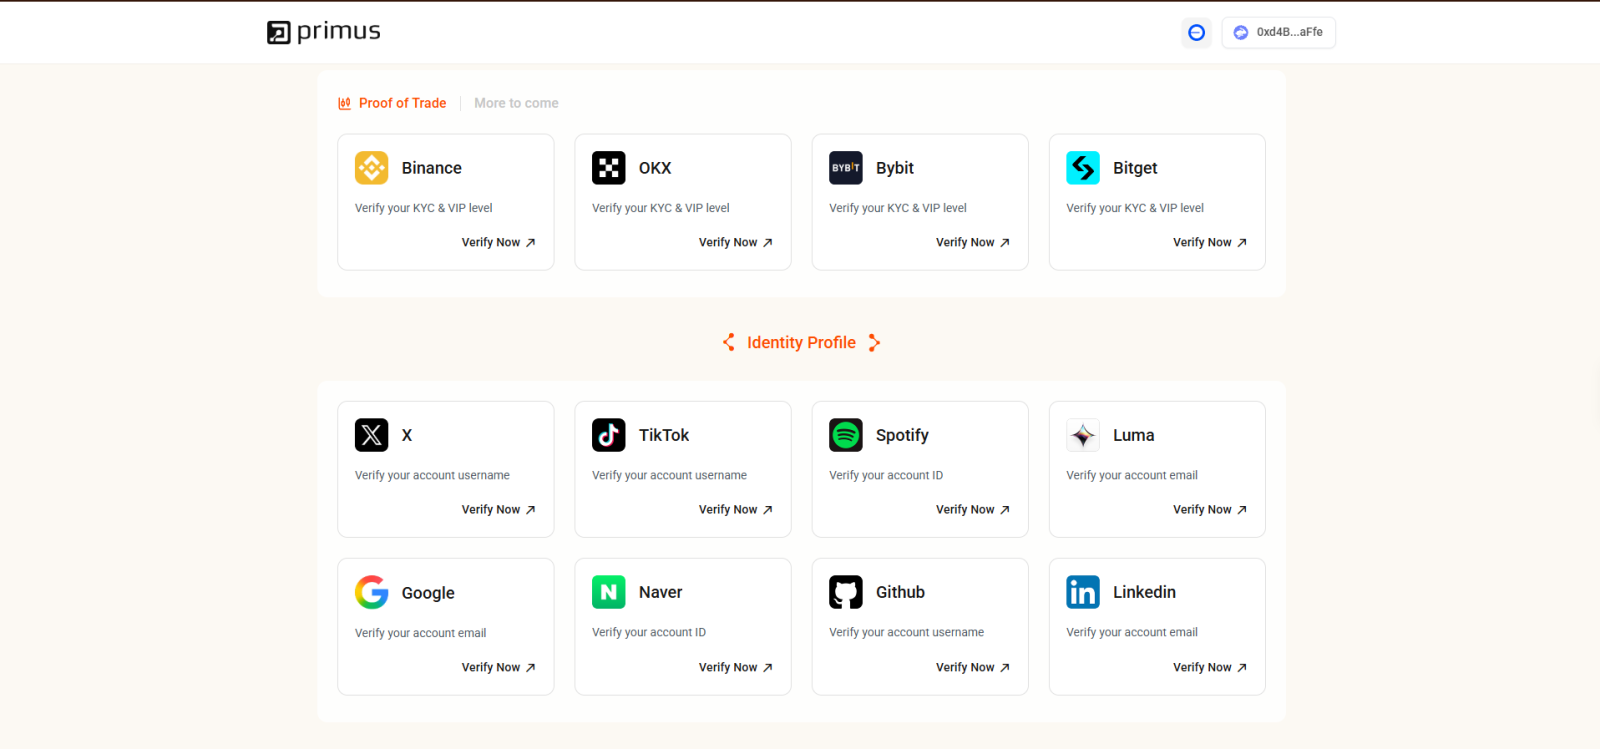Click the Identity Profile heading
The width and height of the screenshot is (1600, 749).
click(x=801, y=342)
